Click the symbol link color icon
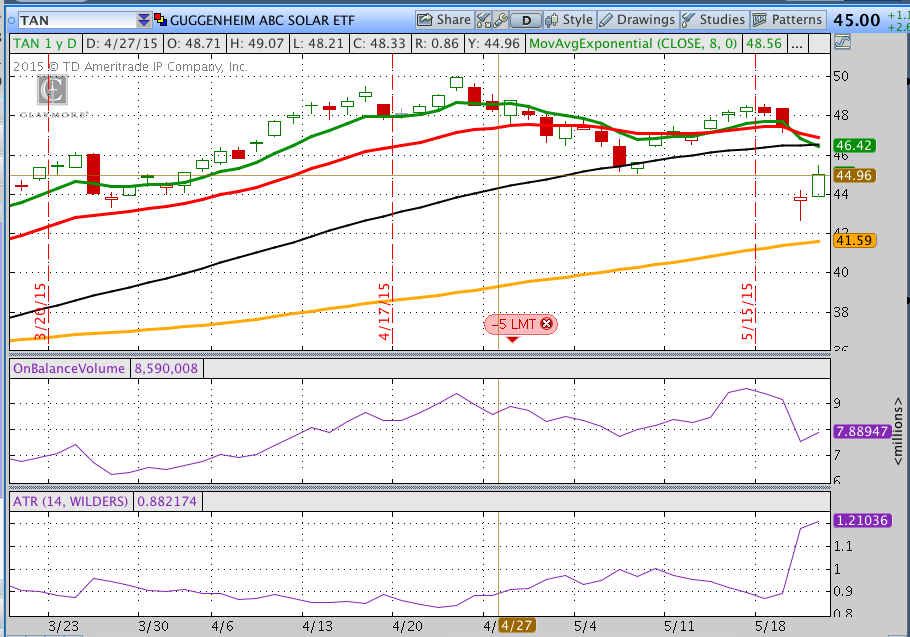910x637 pixels. [160, 20]
